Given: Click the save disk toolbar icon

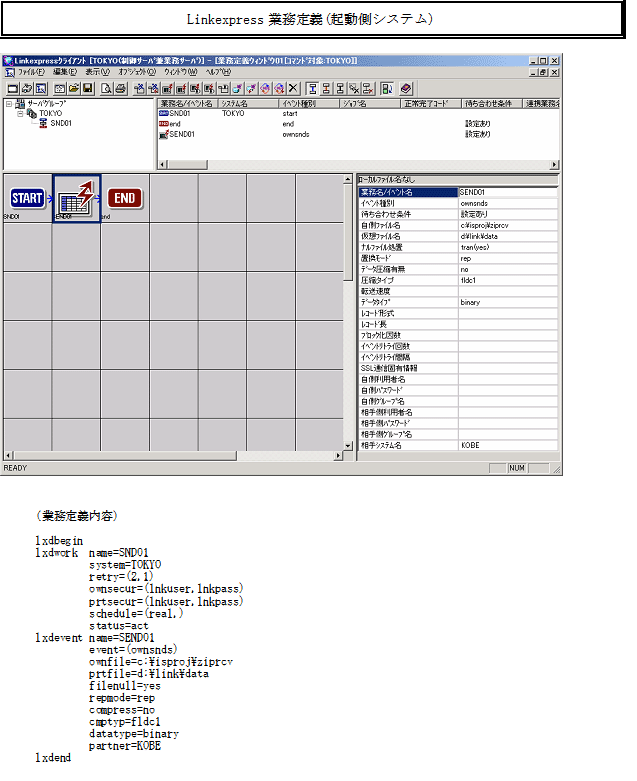Looking at the screenshot, I should (x=87, y=88).
